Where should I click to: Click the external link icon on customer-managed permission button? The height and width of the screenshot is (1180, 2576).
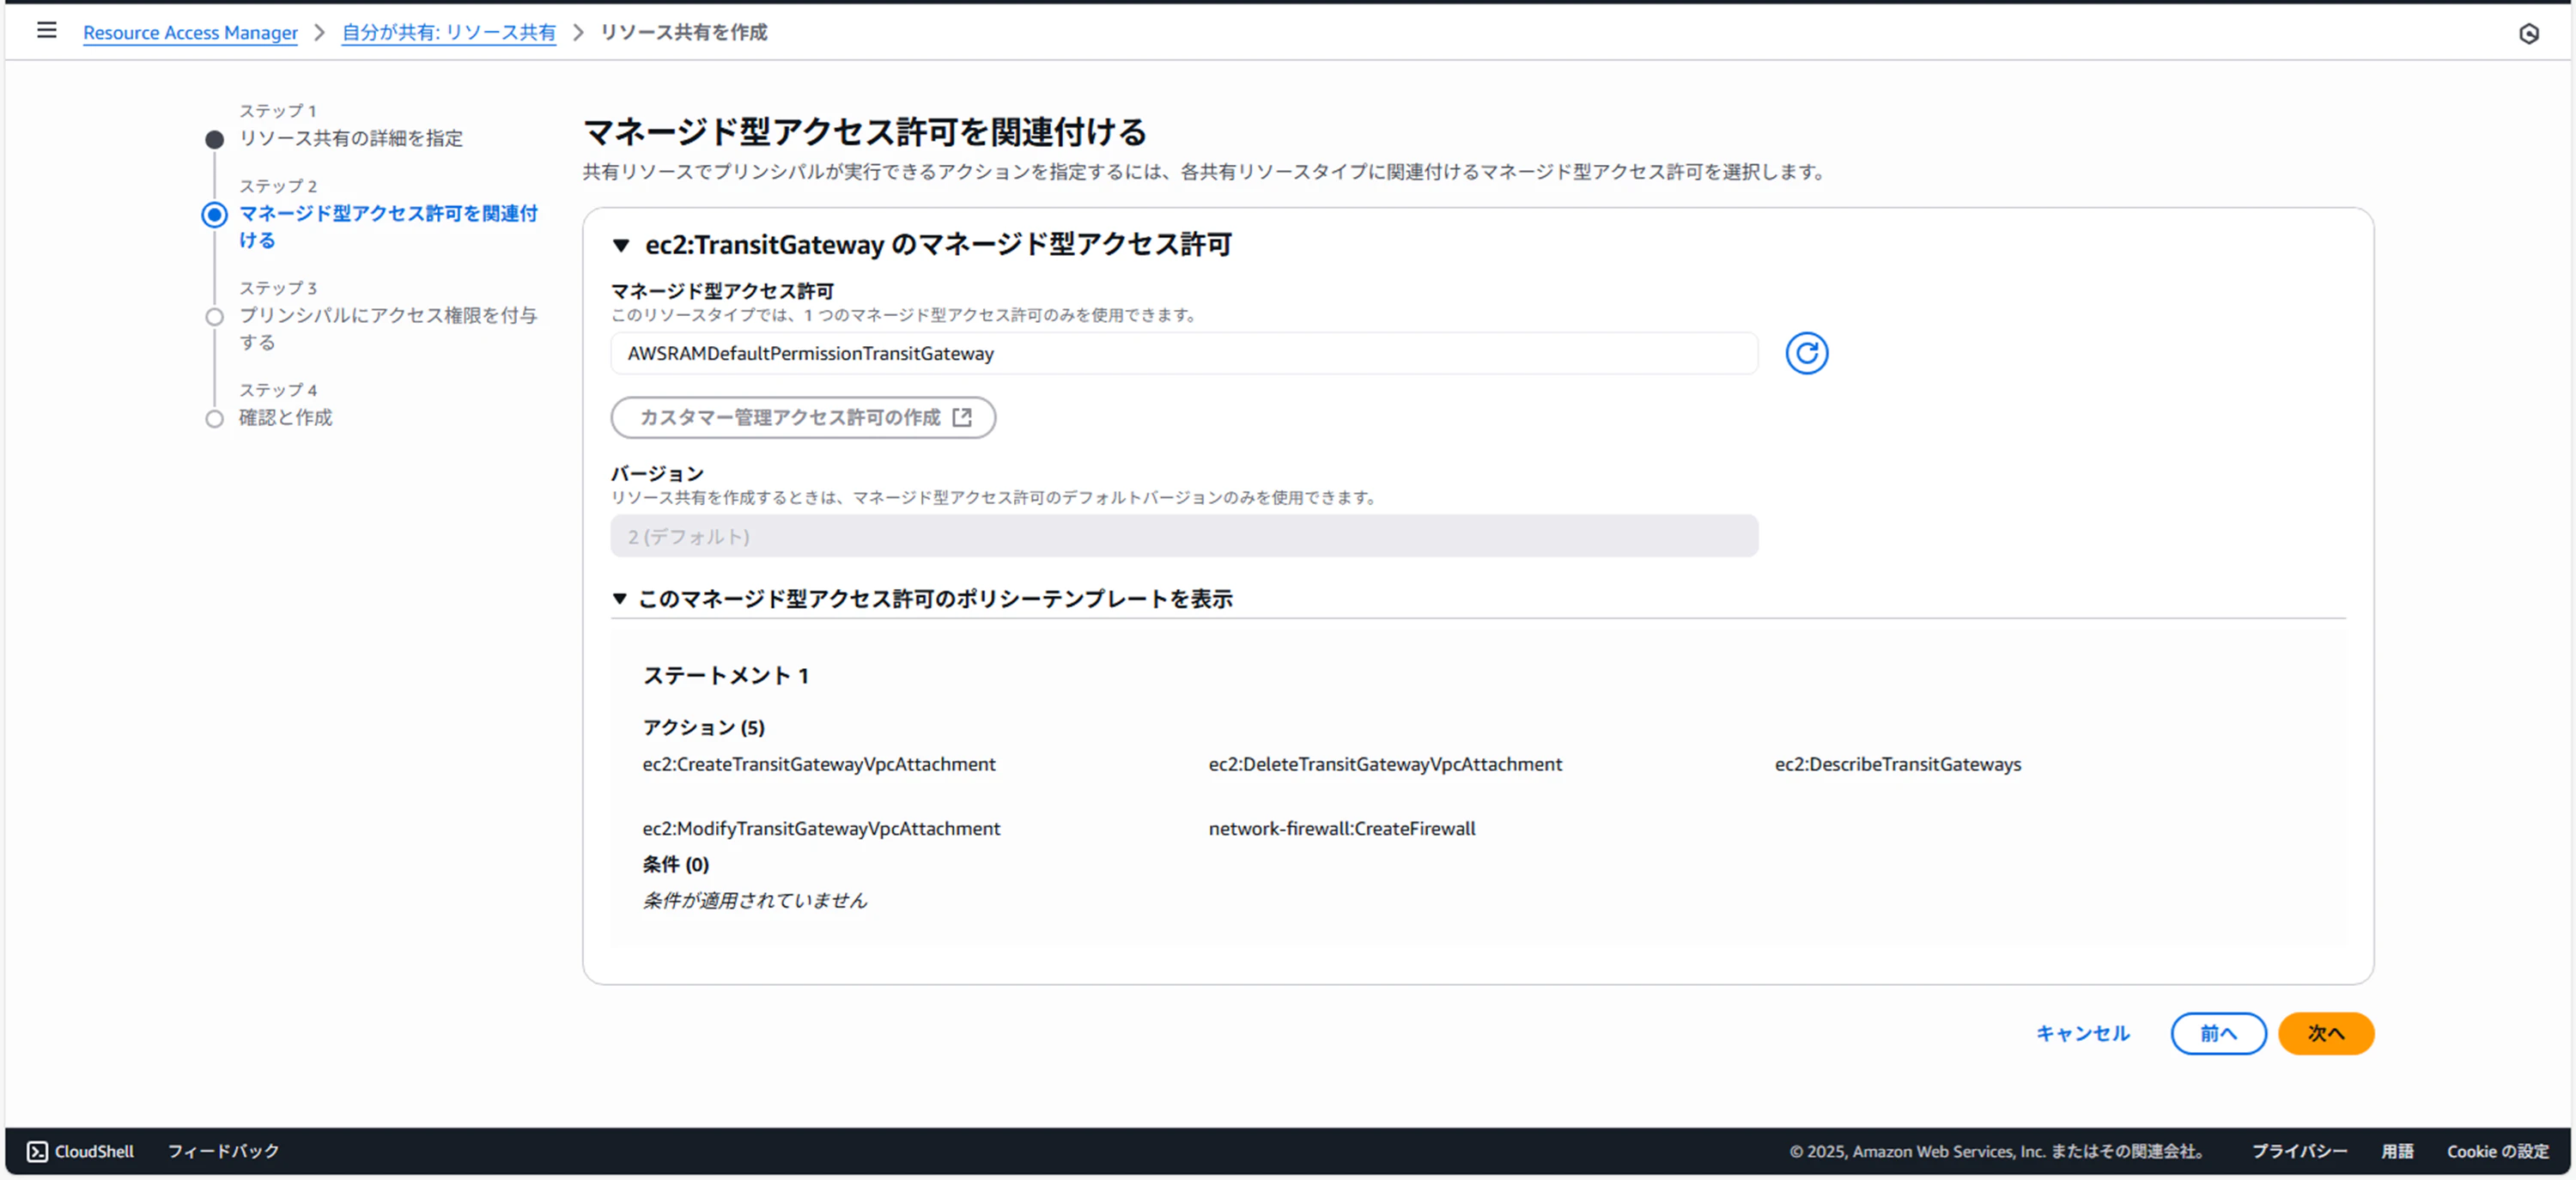coord(962,417)
